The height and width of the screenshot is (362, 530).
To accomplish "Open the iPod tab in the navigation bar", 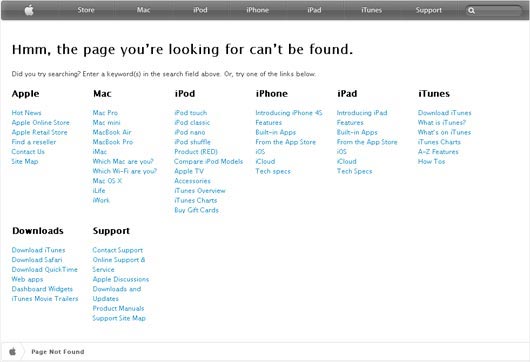I will point(200,10).
